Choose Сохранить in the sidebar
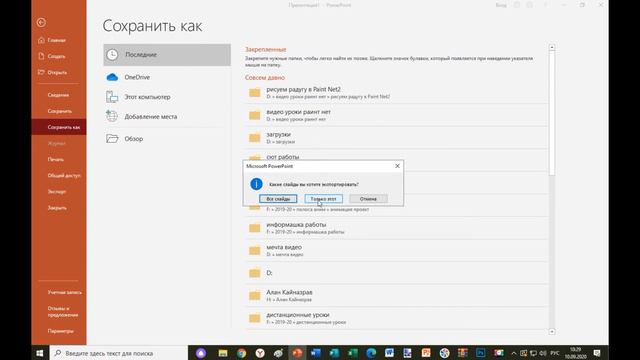This screenshot has height=360, width=640. click(60, 111)
